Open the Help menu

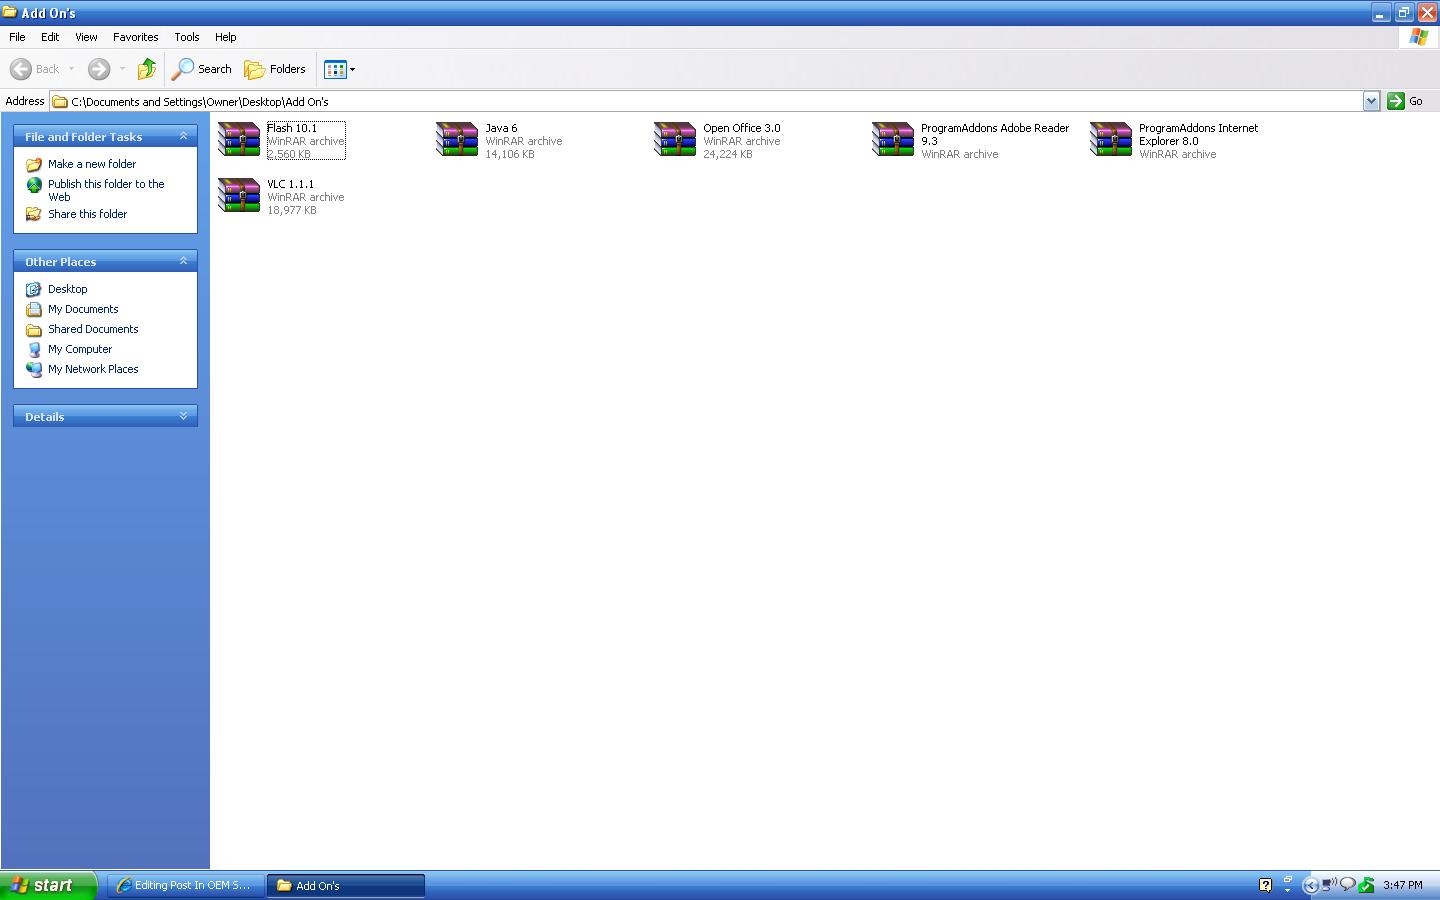click(225, 37)
